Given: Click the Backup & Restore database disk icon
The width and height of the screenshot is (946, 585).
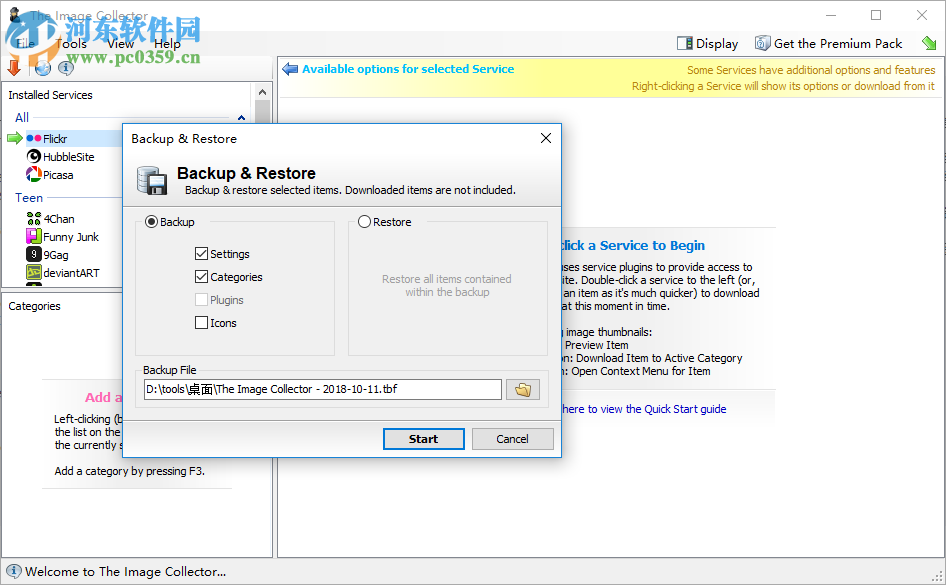Looking at the screenshot, I should (152, 180).
